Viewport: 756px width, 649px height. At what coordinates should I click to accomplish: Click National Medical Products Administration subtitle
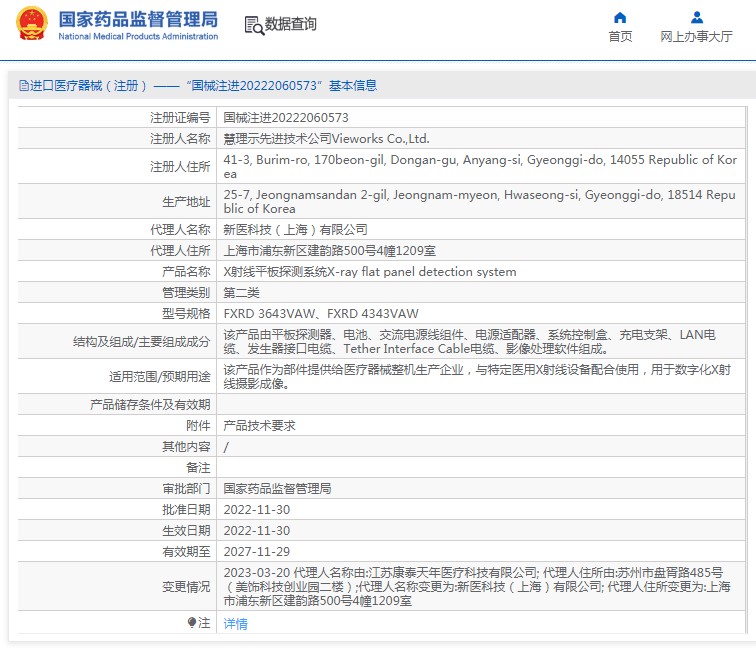point(138,36)
